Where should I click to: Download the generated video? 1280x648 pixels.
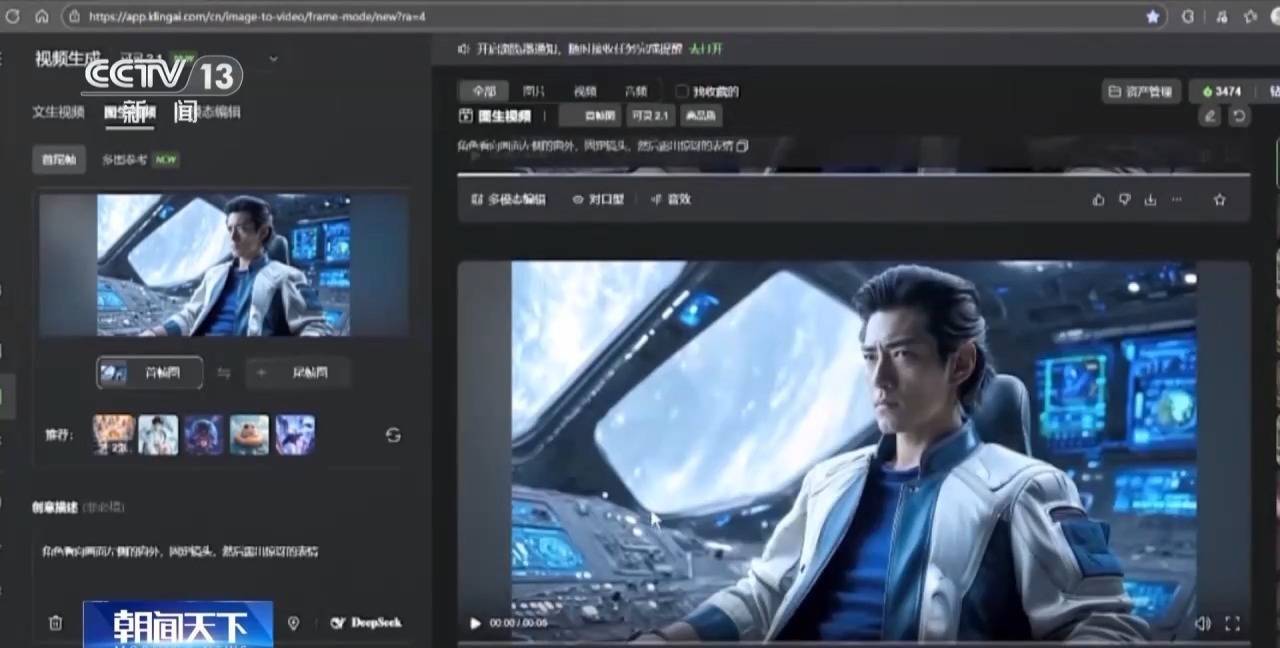tap(1150, 199)
